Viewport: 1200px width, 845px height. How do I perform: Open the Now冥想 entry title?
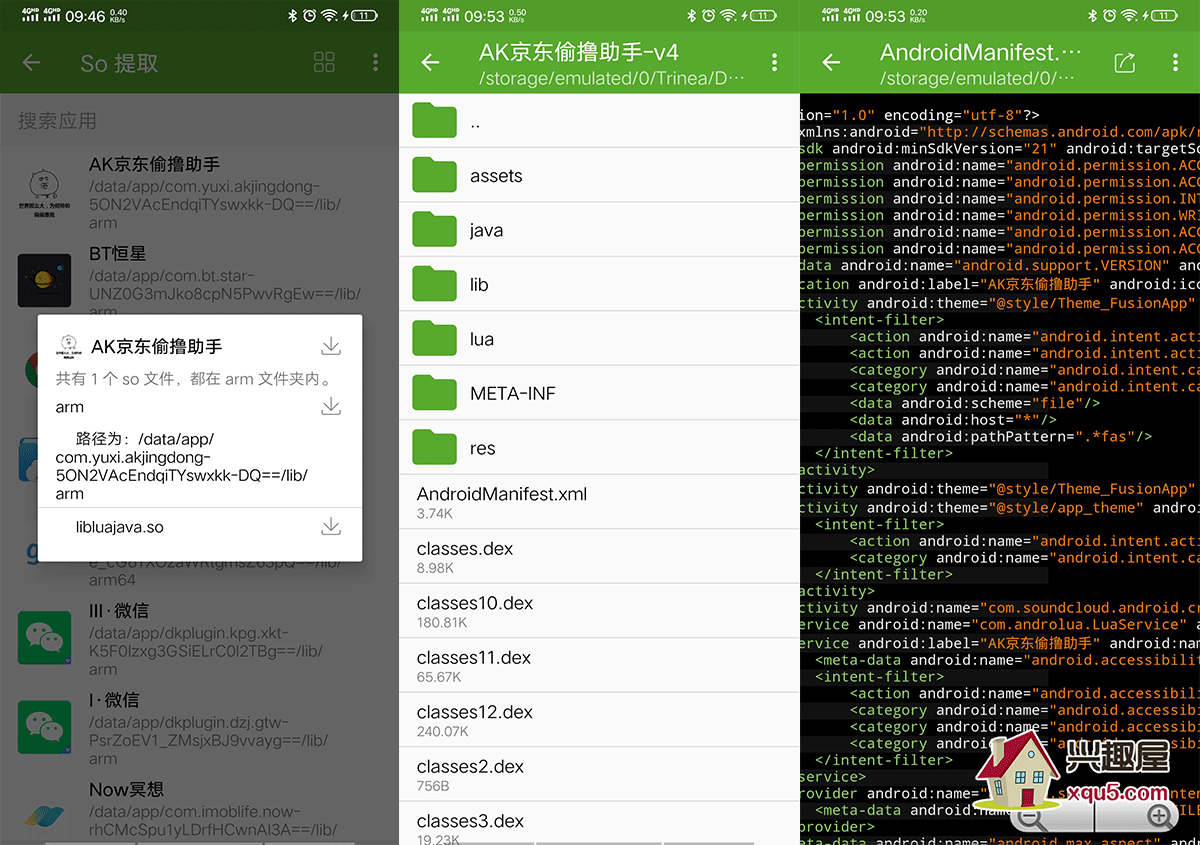pyautogui.click(x=126, y=790)
